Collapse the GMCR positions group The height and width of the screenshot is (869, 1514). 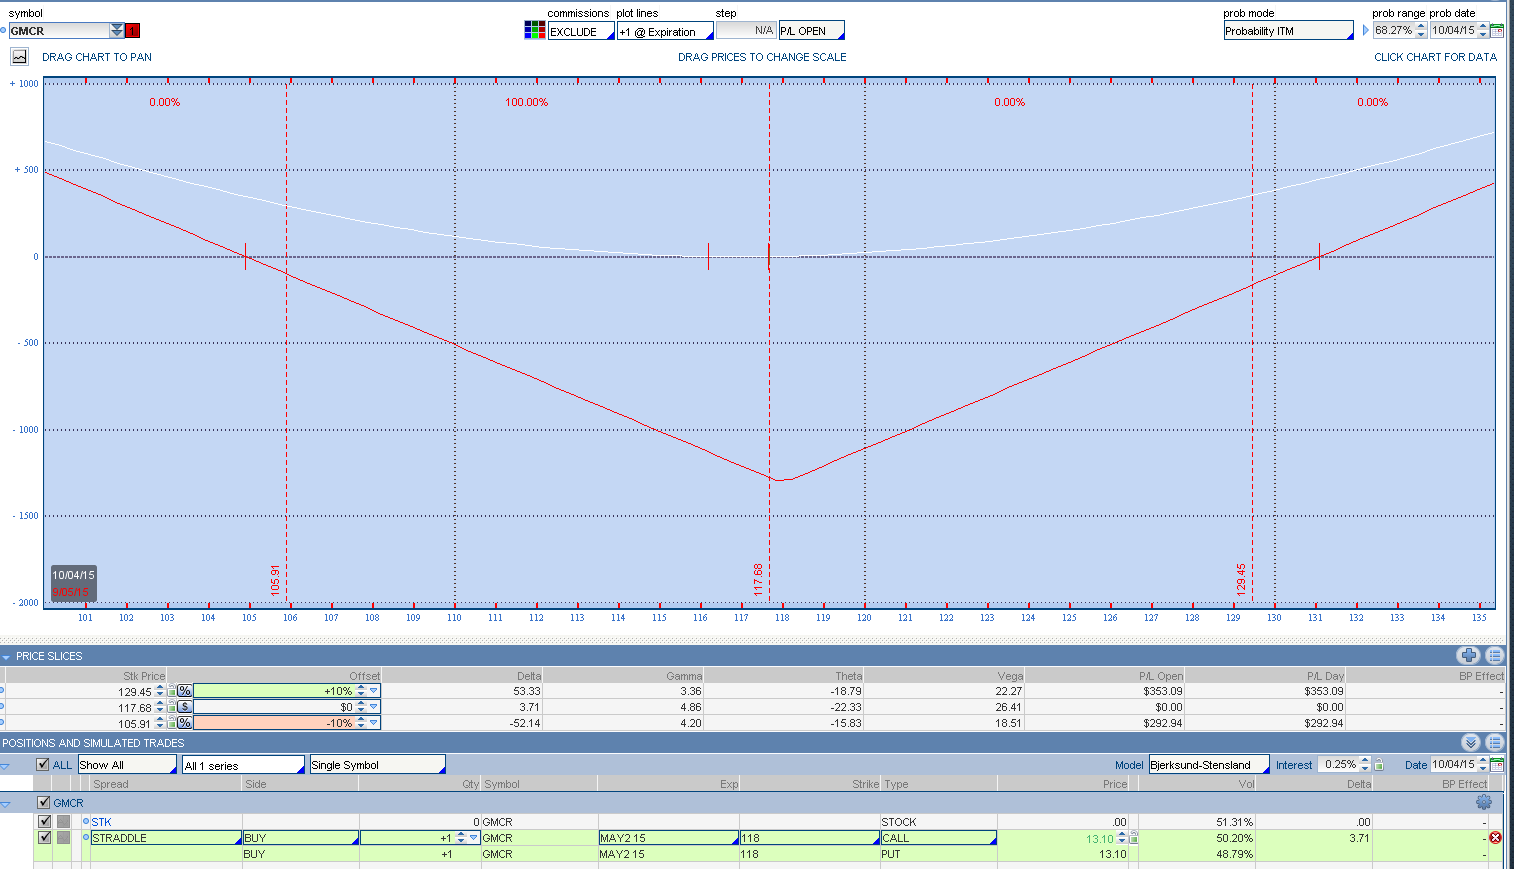(6, 803)
